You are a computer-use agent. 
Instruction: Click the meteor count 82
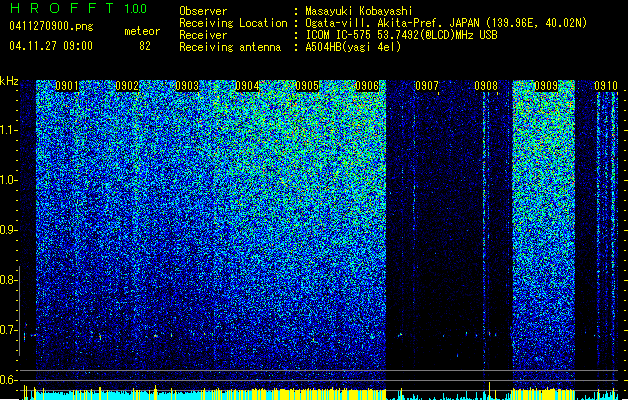pyautogui.click(x=145, y=46)
